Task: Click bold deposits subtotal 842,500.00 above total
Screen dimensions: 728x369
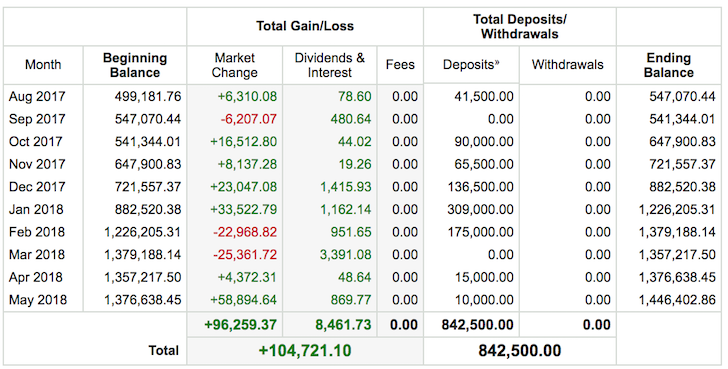Action: pyautogui.click(x=477, y=325)
